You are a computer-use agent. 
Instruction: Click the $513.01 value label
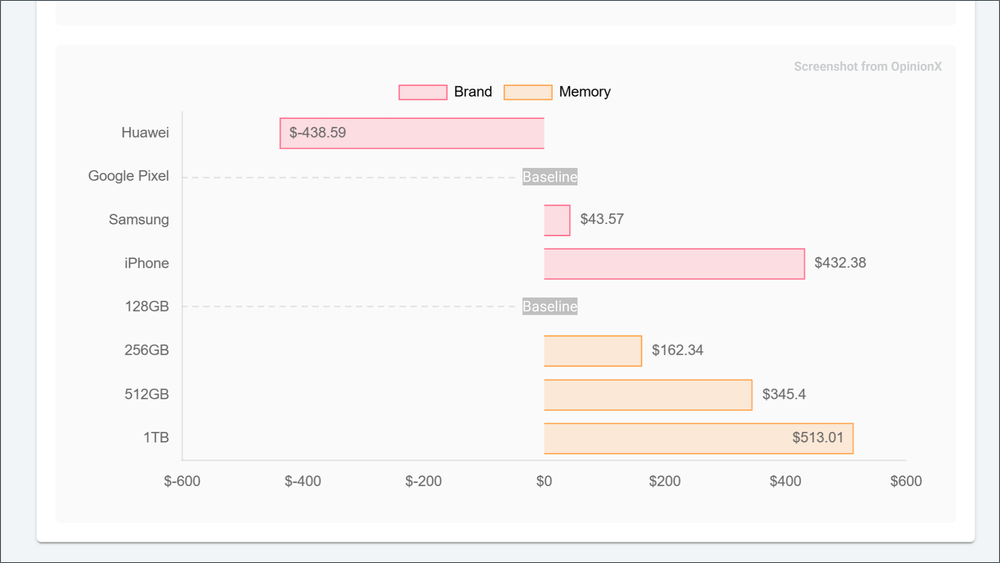pos(818,437)
